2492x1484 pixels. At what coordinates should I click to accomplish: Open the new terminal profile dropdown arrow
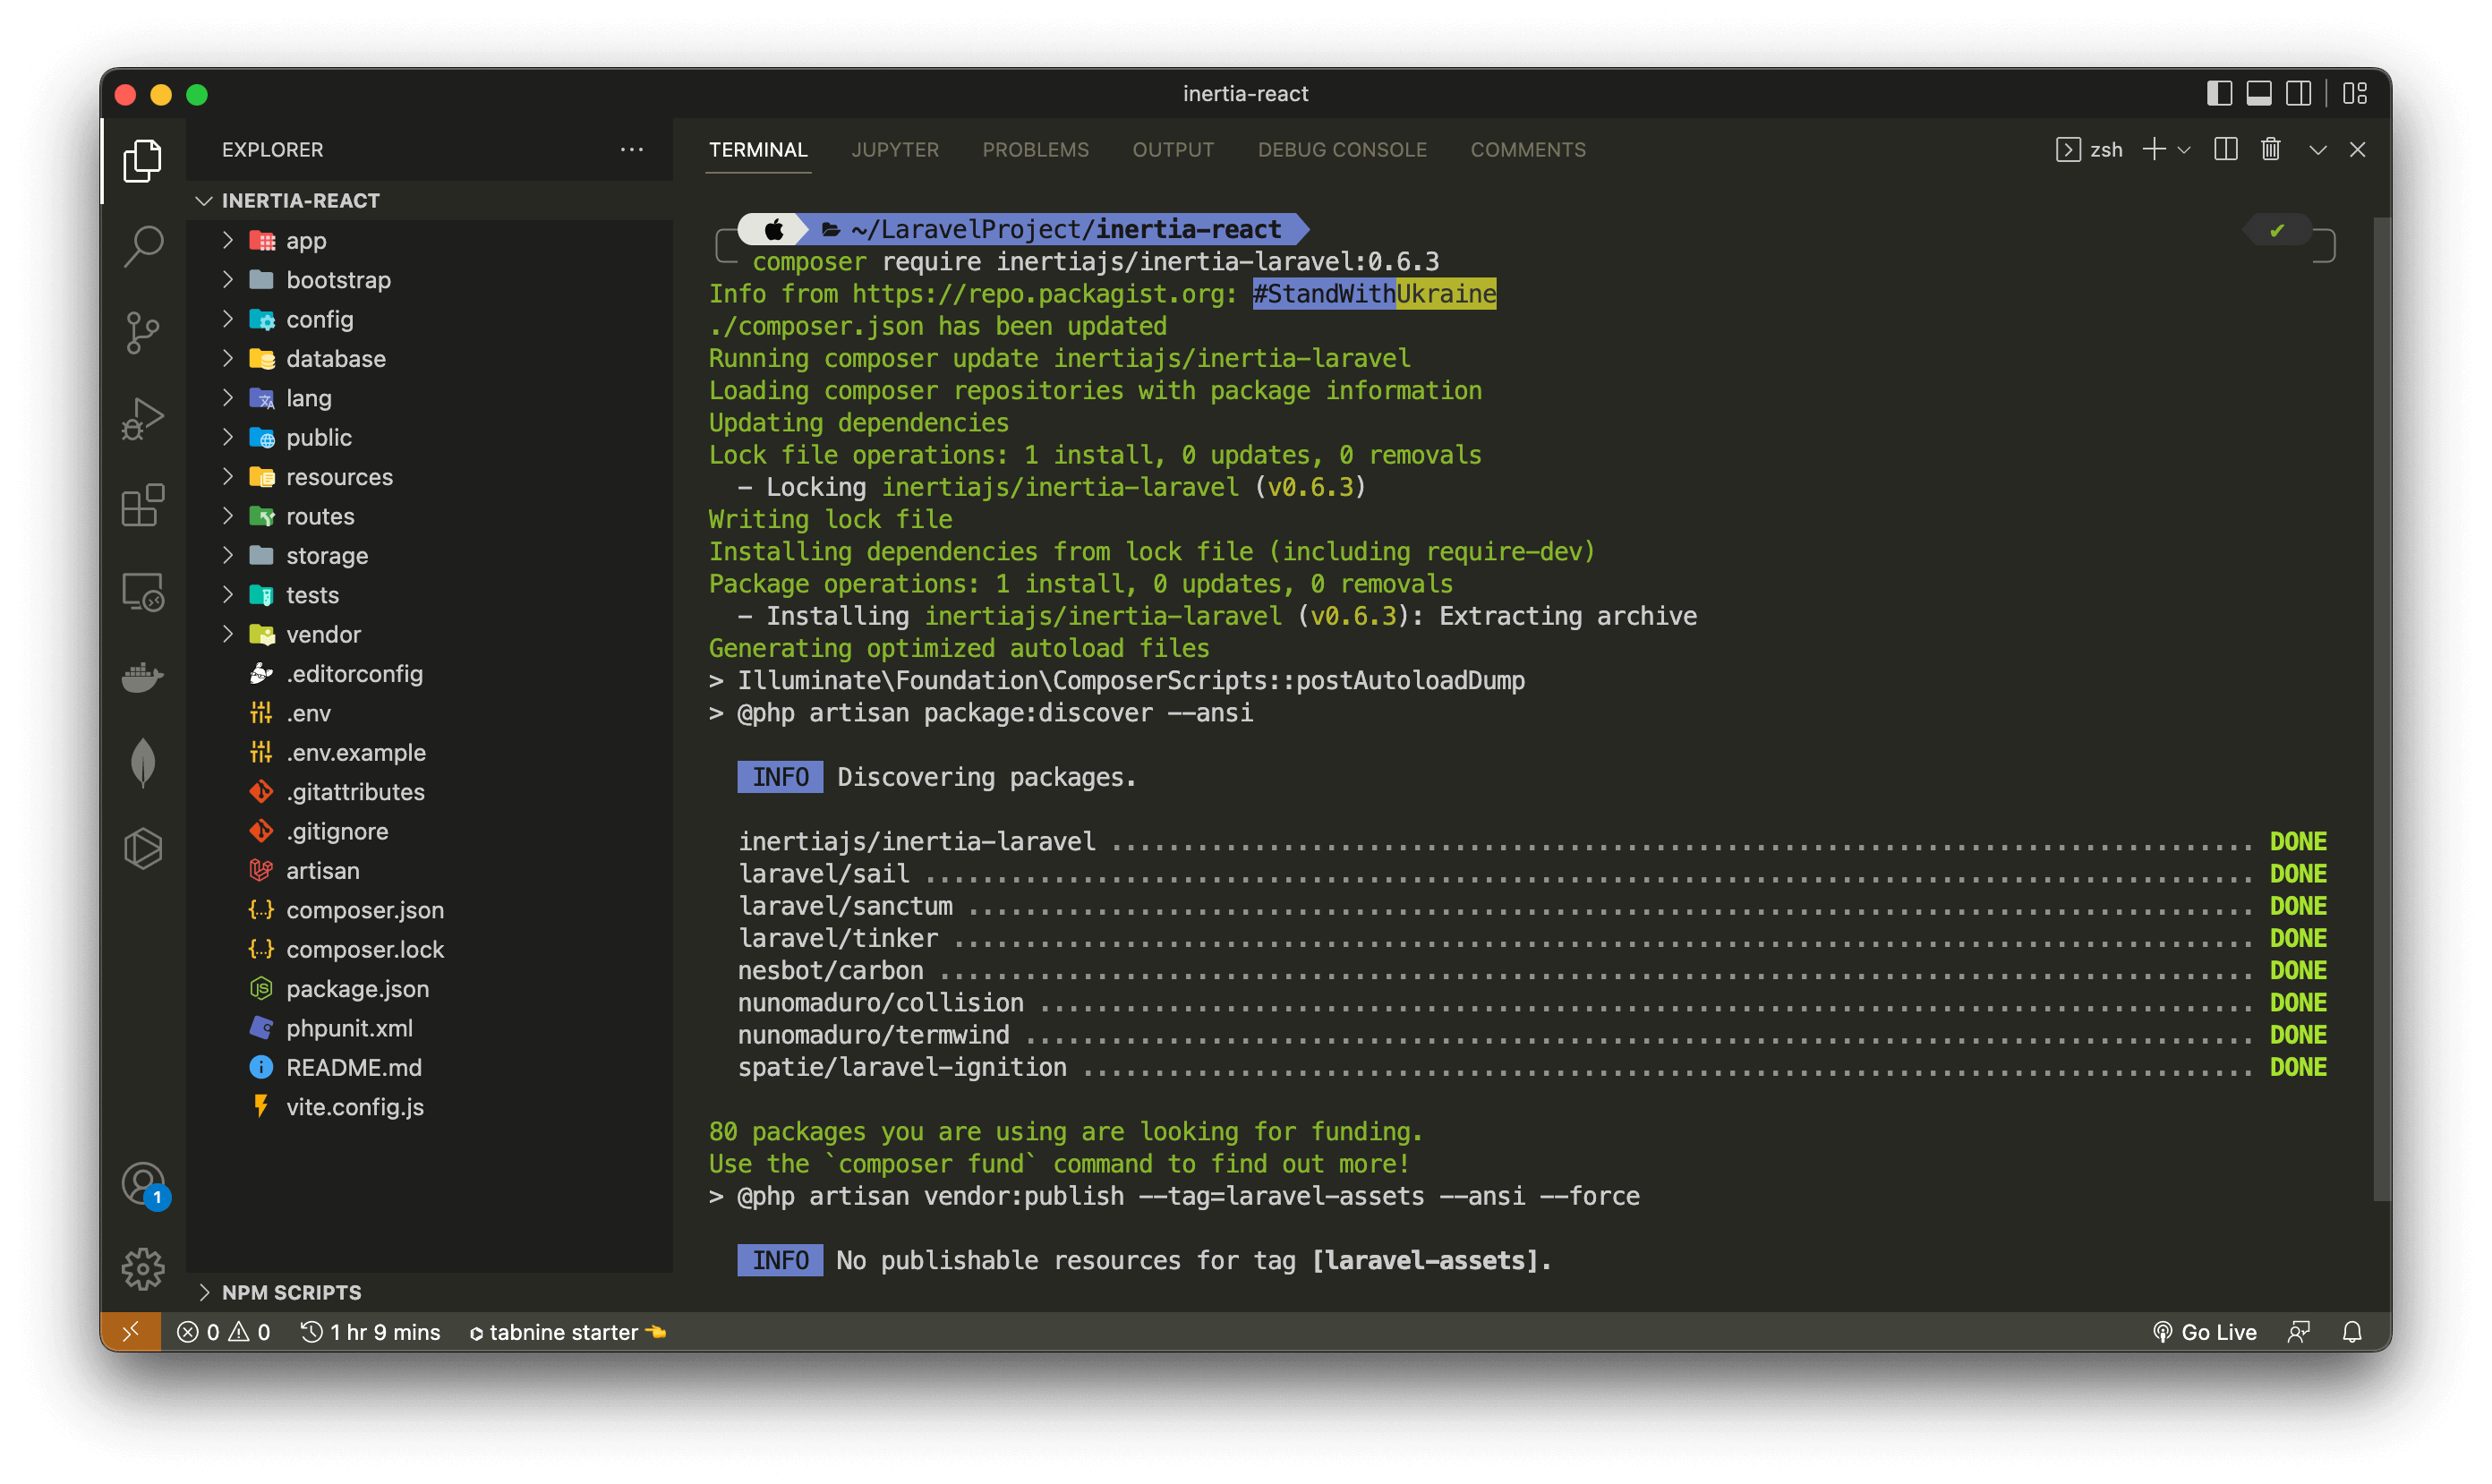(x=2184, y=150)
